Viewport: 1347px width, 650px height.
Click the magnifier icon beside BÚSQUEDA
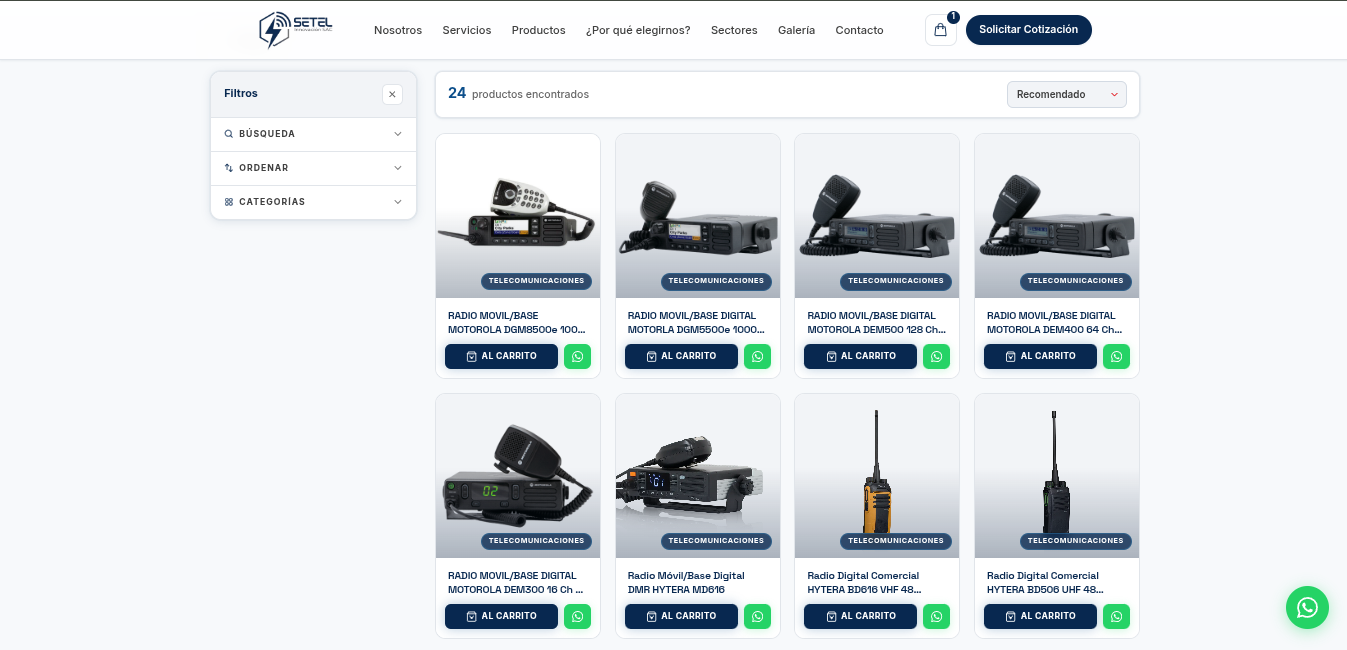pyautogui.click(x=229, y=134)
